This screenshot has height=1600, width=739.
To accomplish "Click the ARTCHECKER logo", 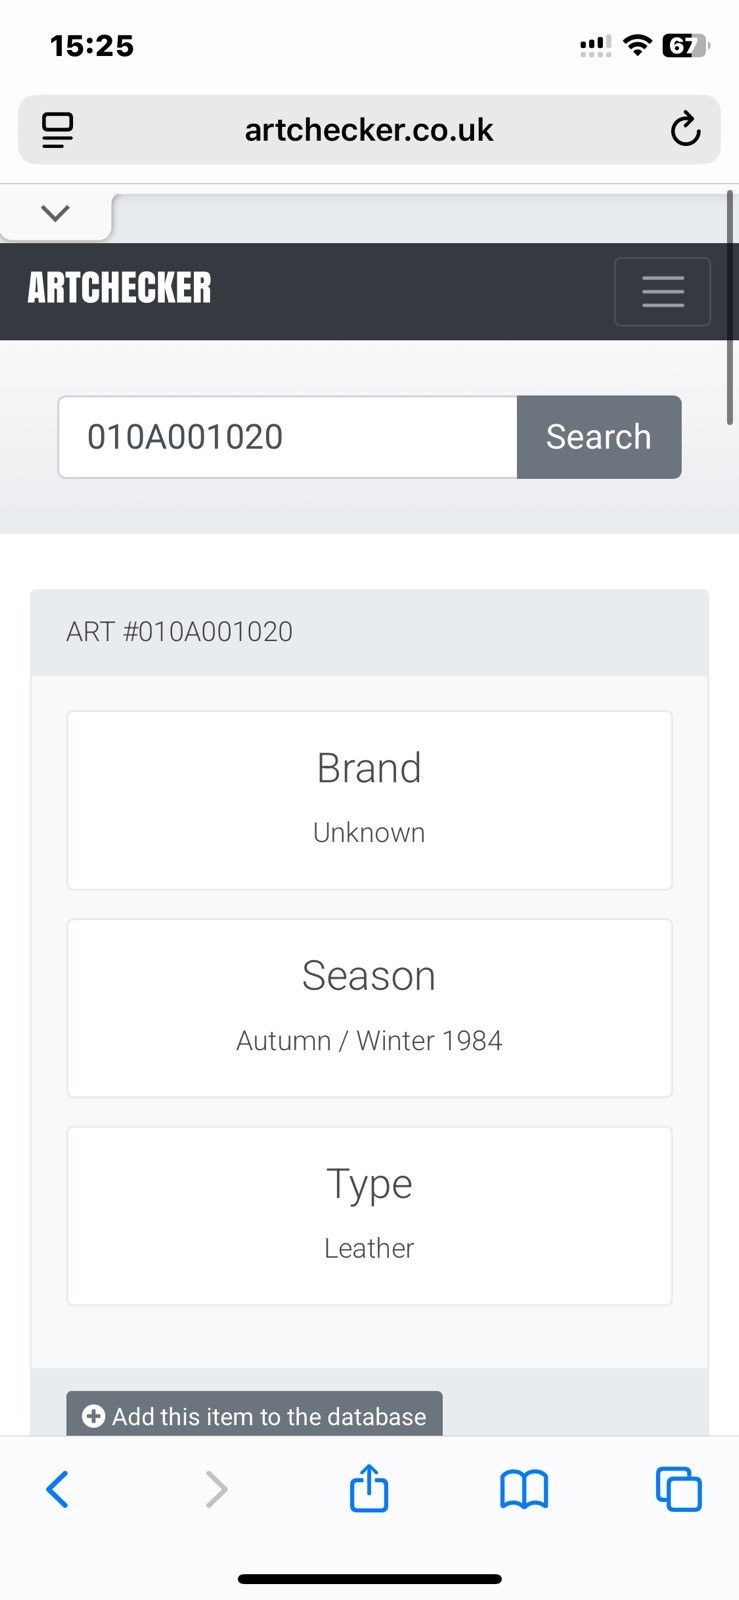I will (119, 288).
